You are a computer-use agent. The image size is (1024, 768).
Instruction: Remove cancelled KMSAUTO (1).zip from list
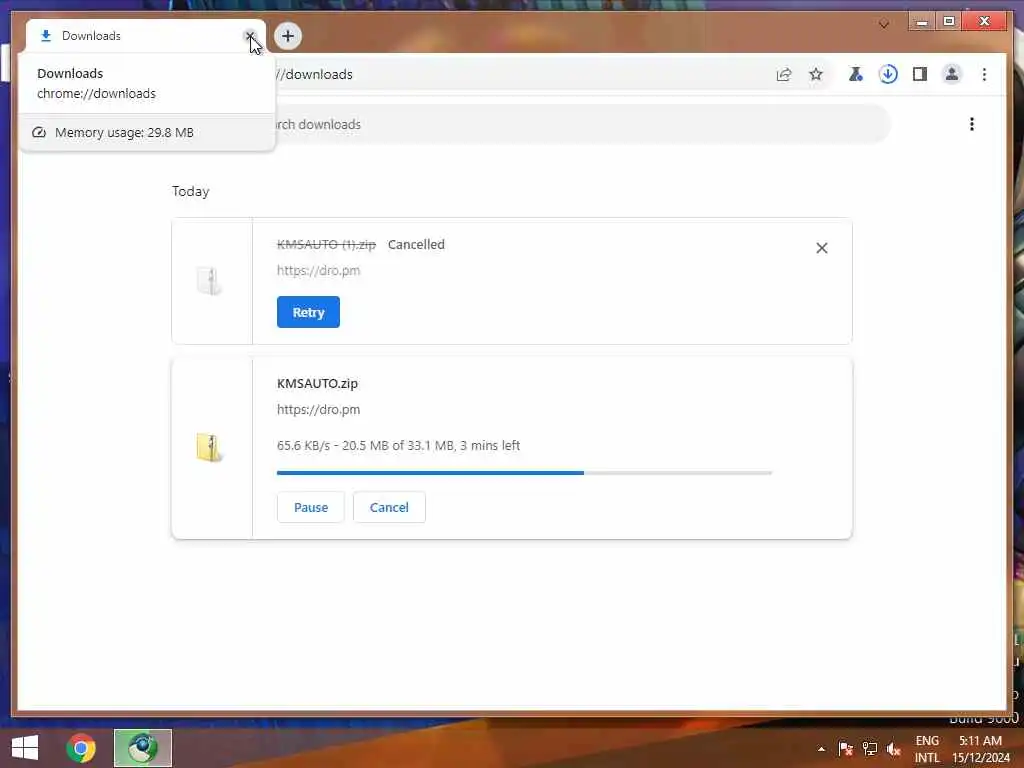click(x=822, y=248)
